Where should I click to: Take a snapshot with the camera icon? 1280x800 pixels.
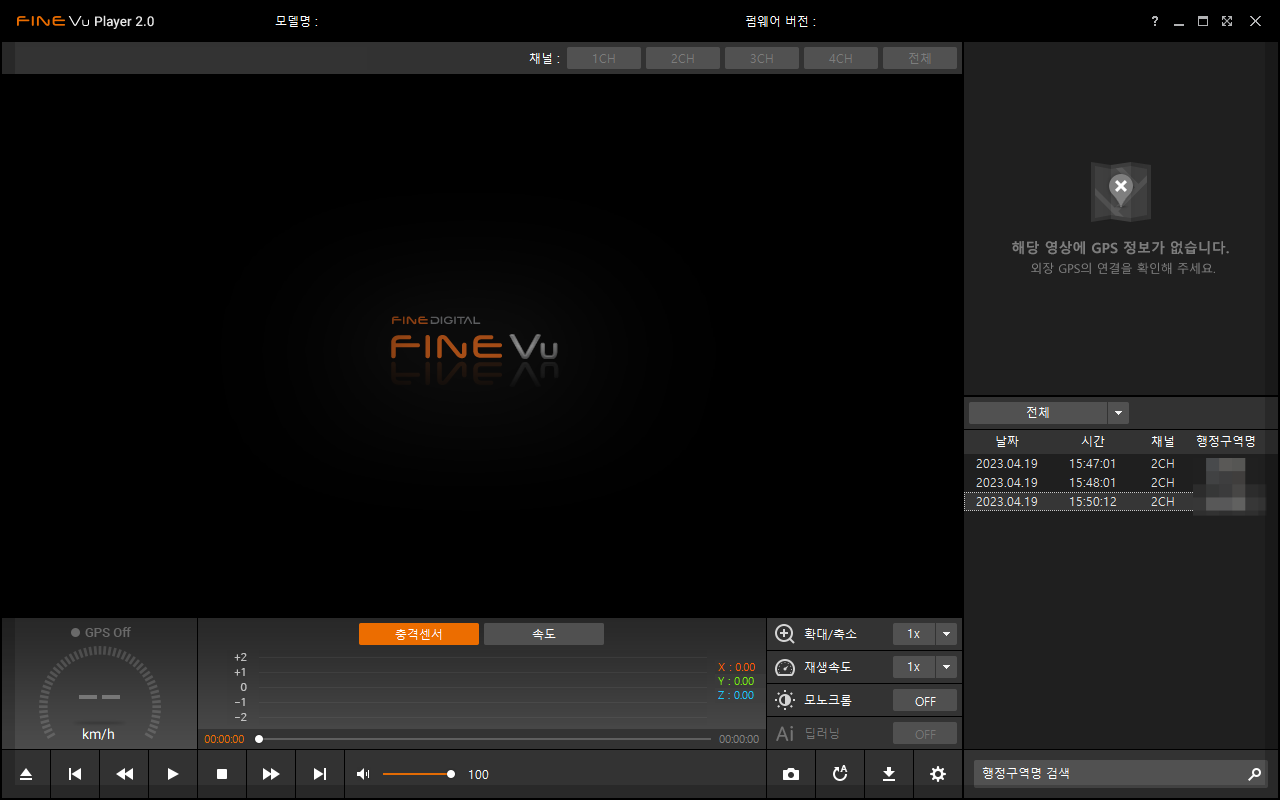791,774
